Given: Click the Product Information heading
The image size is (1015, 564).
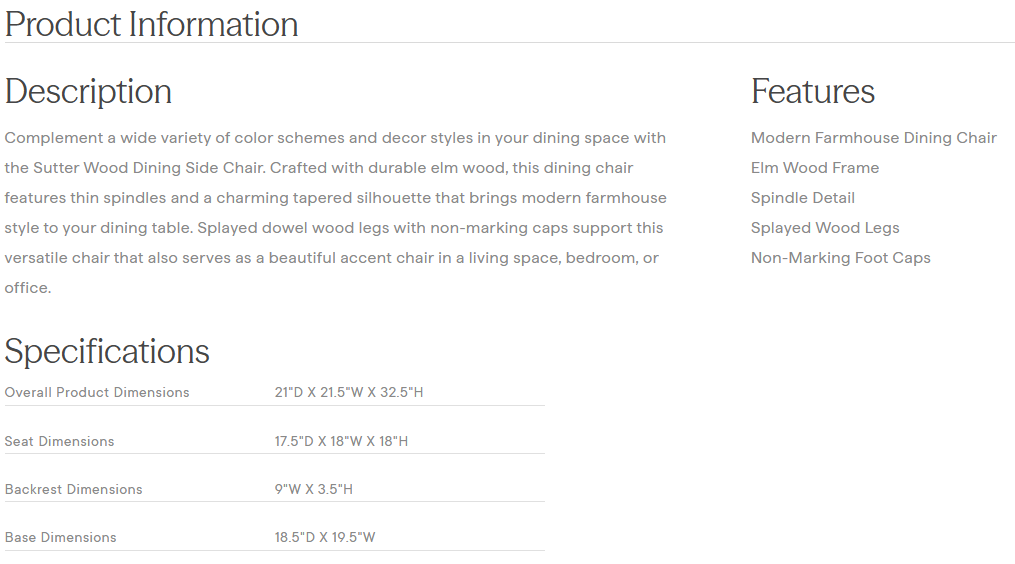Looking at the screenshot, I should tap(151, 24).
